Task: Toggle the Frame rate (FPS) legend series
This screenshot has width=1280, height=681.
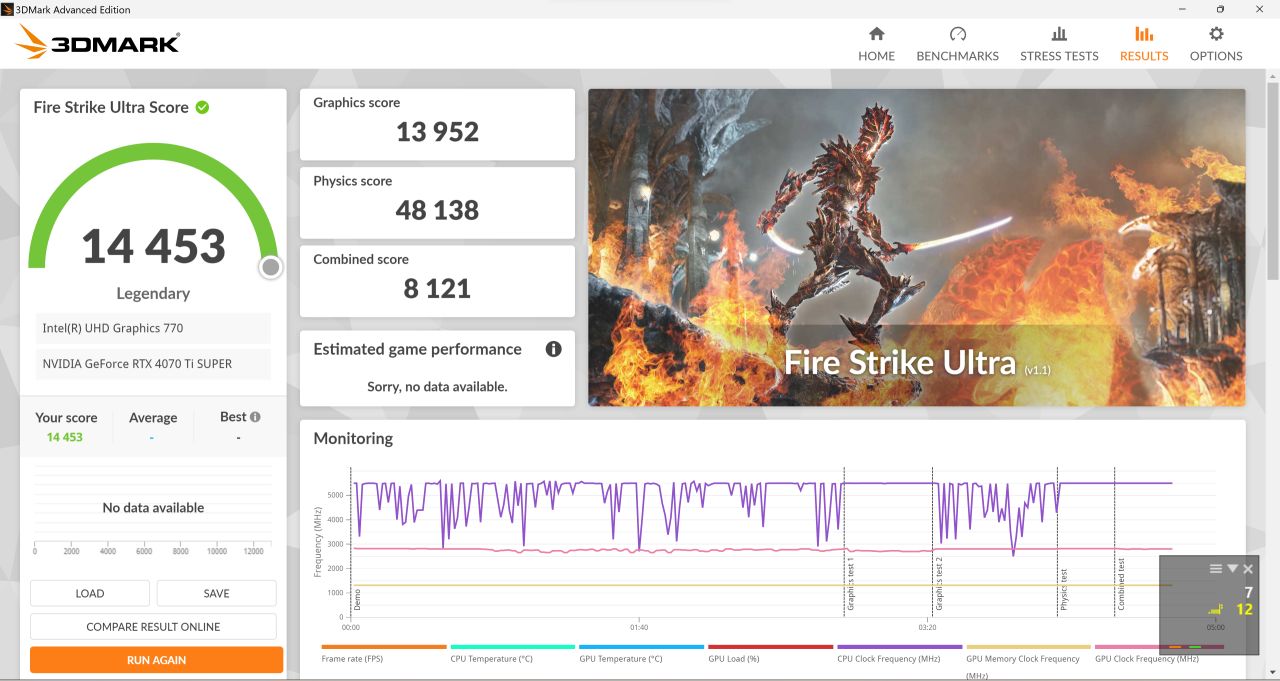Action: pos(383,653)
